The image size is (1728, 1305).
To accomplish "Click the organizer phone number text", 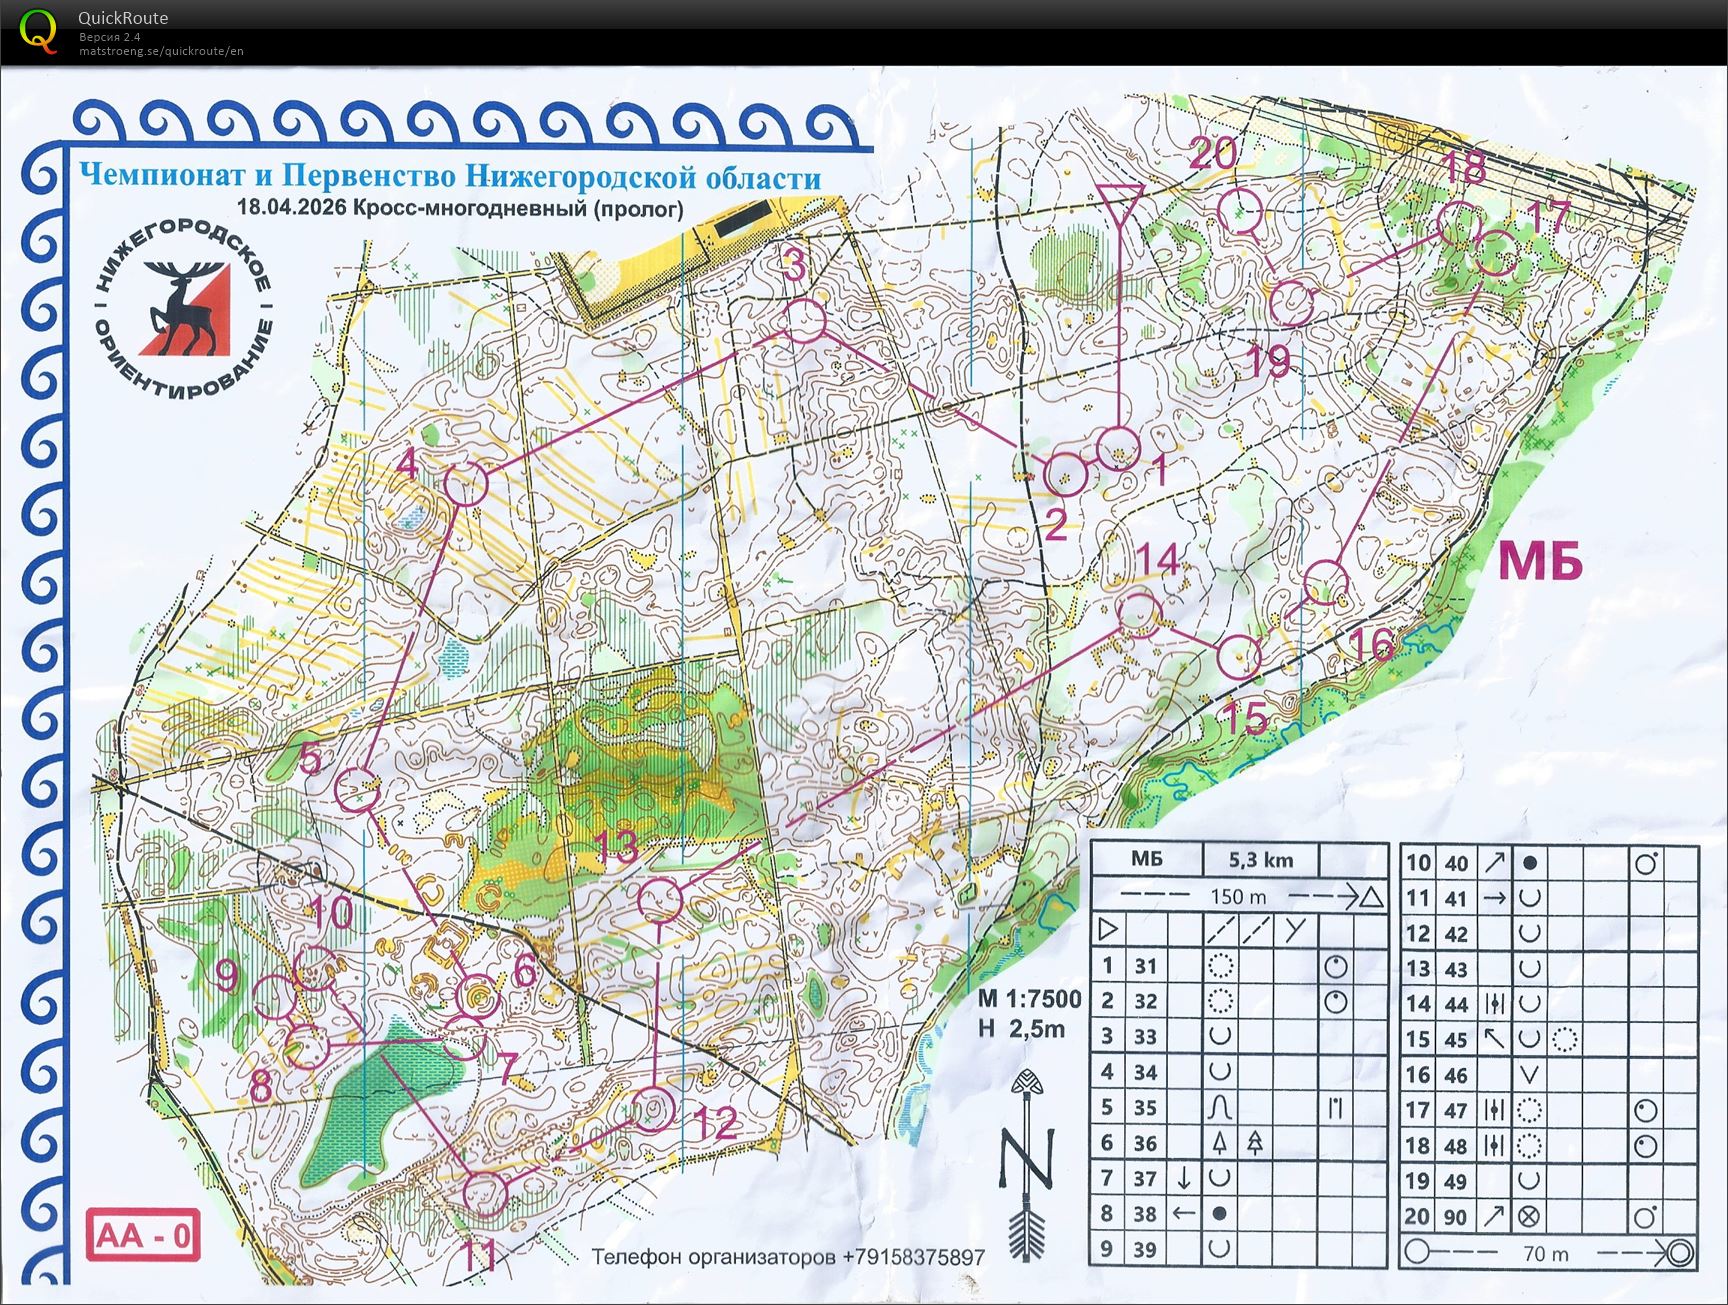I will click(787, 1256).
